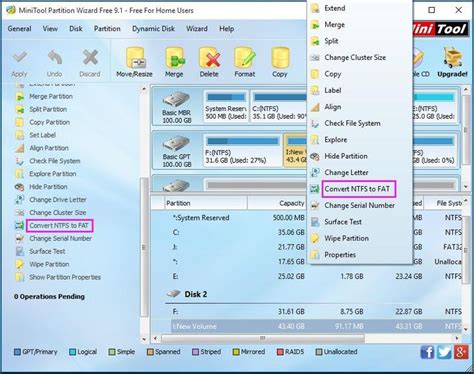Click Check File System in left panel
This screenshot has height=374, width=474.
[55, 161]
